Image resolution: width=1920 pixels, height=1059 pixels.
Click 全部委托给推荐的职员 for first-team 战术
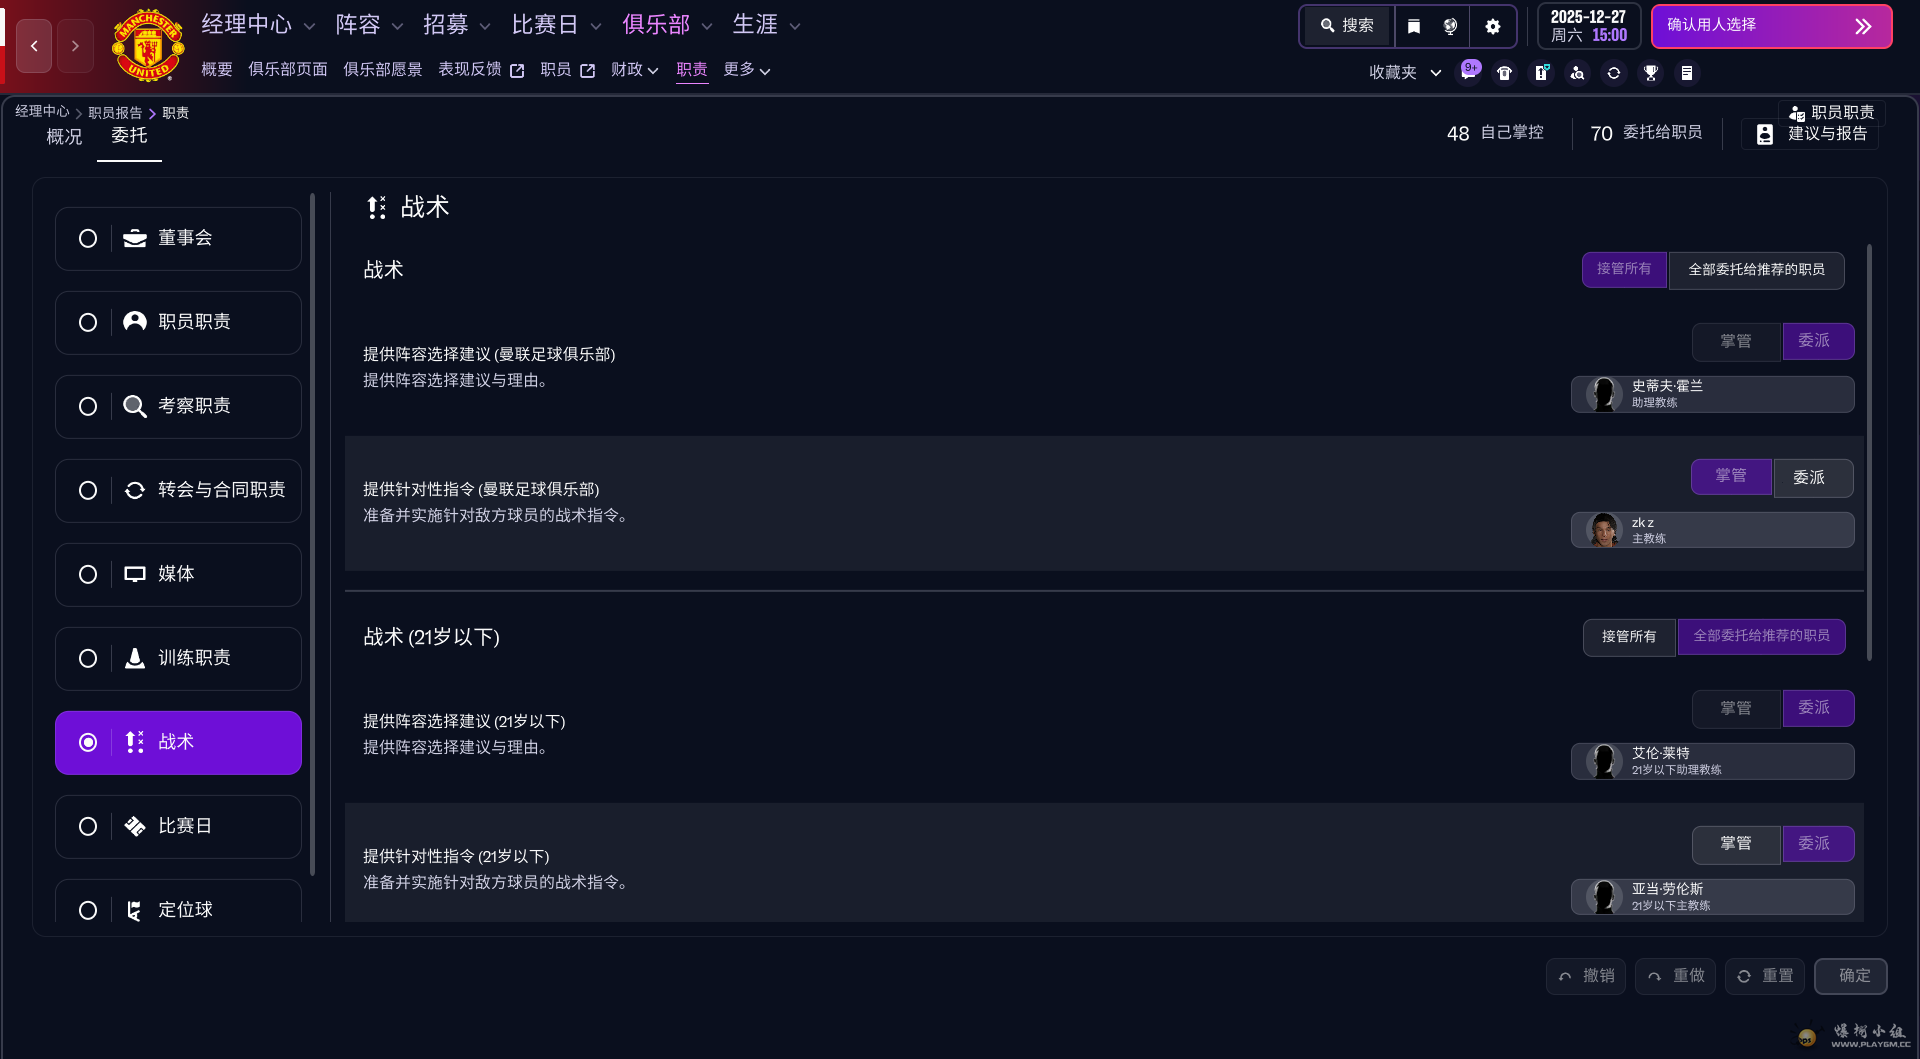click(x=1756, y=270)
